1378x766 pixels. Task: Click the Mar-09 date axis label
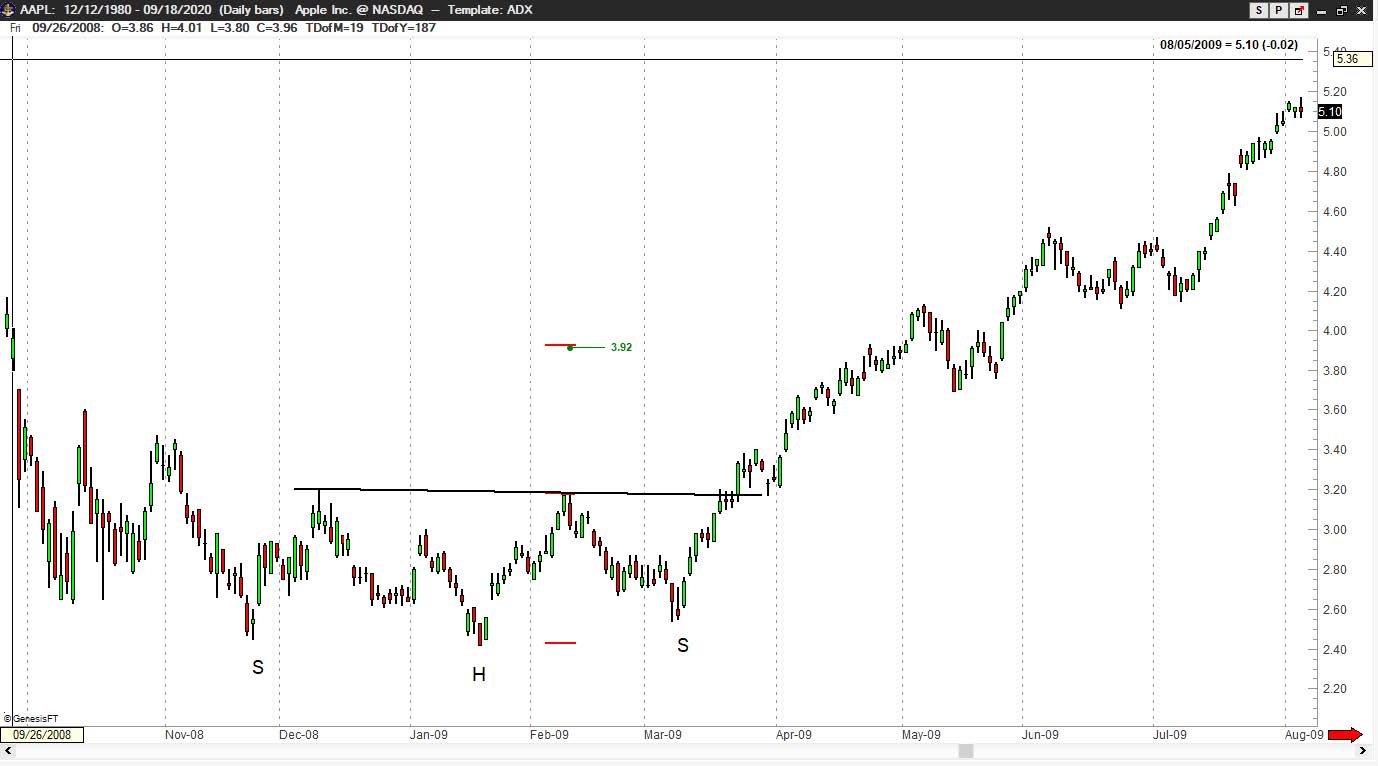[663, 735]
